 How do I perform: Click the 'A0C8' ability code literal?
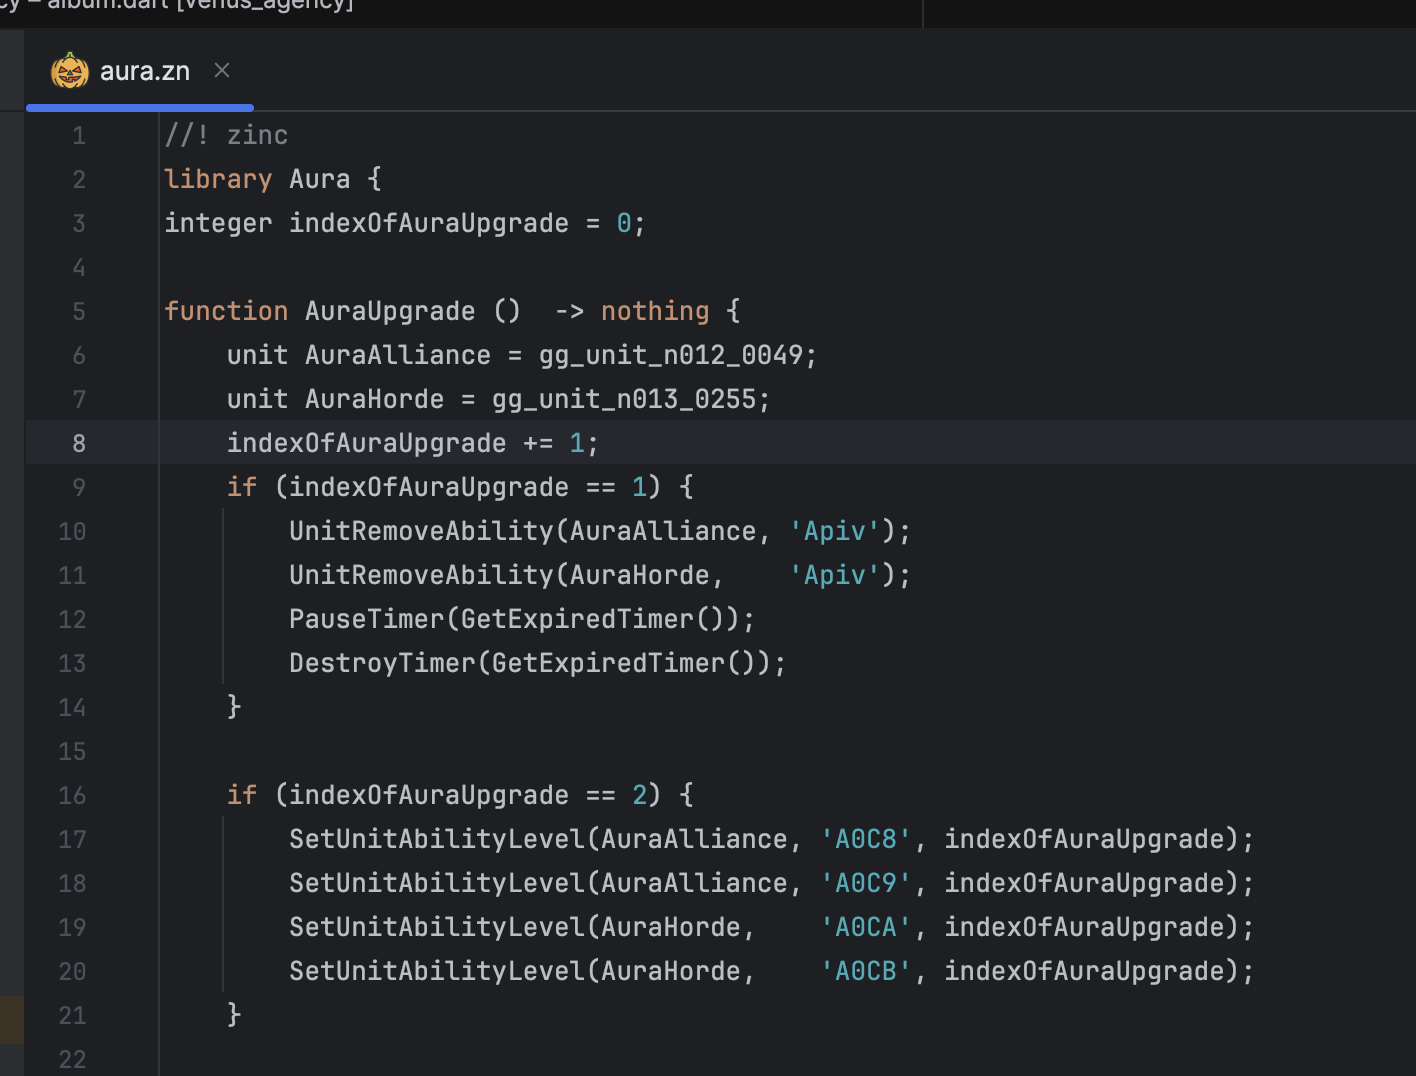tap(866, 839)
